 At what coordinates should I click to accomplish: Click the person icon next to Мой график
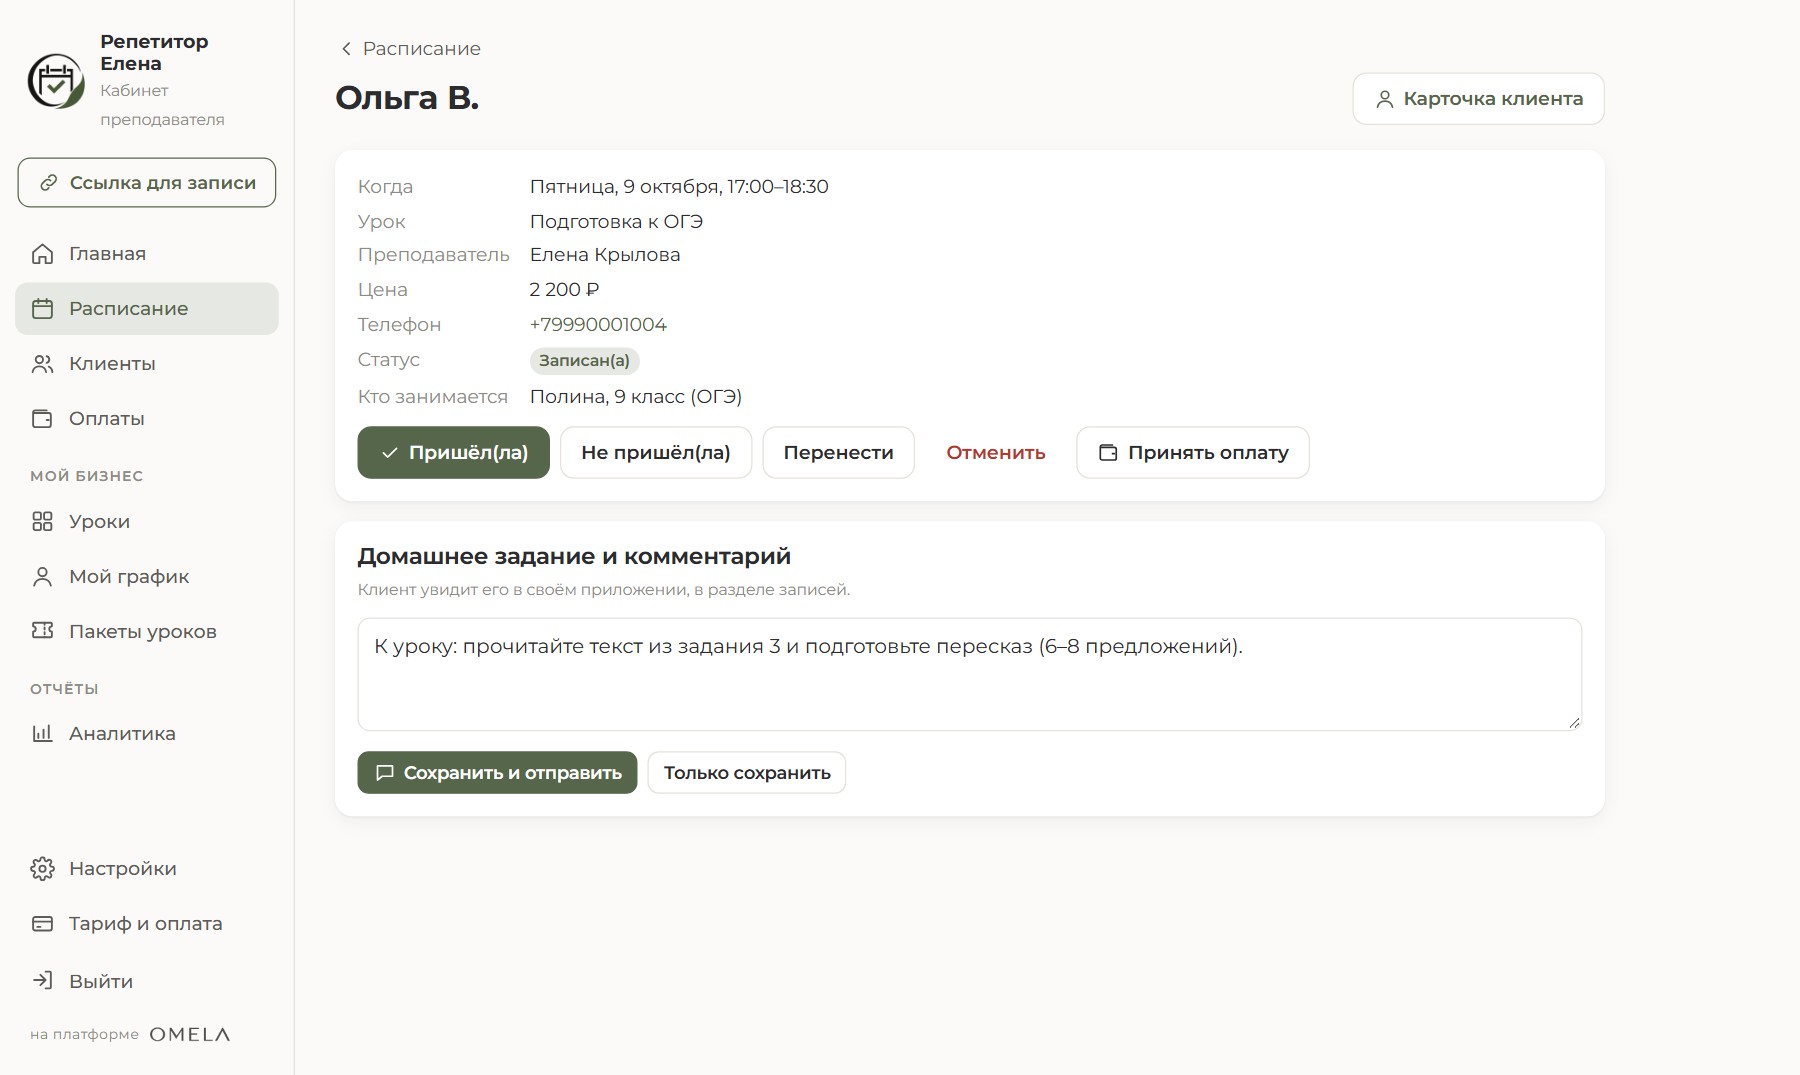(x=42, y=577)
